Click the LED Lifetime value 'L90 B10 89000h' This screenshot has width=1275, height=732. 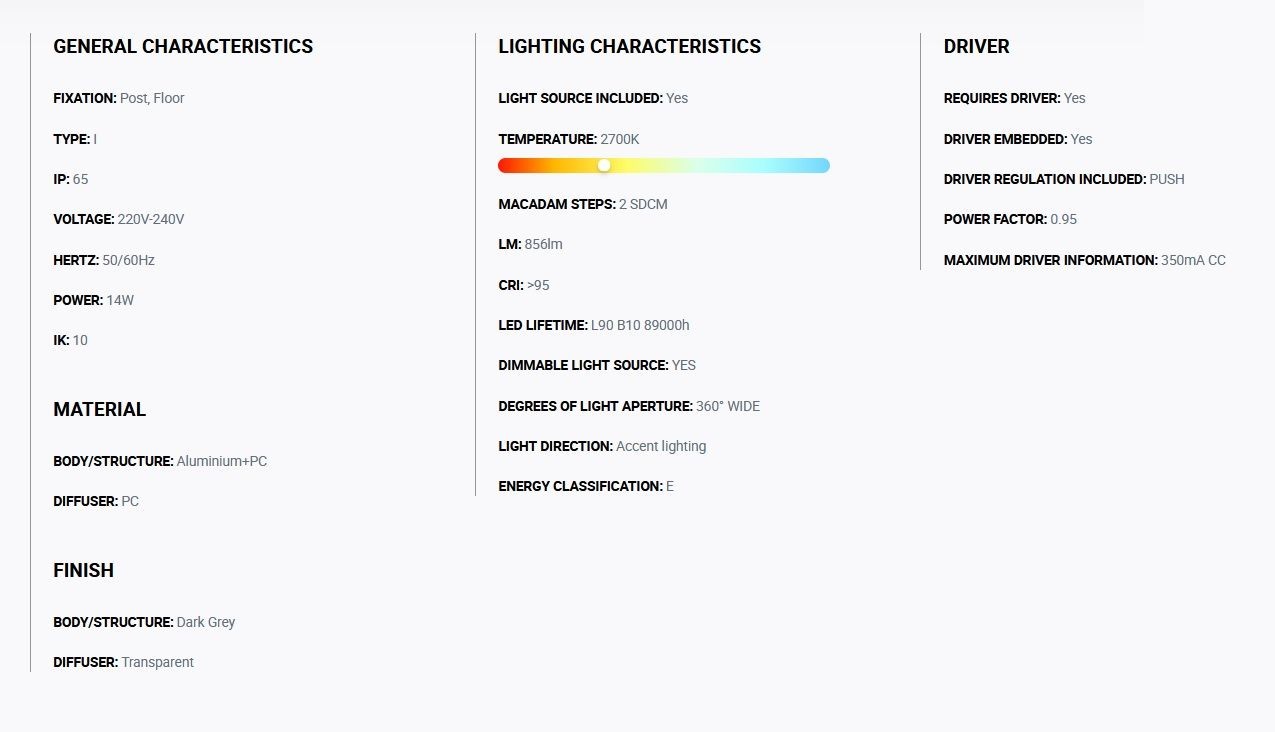coord(640,325)
